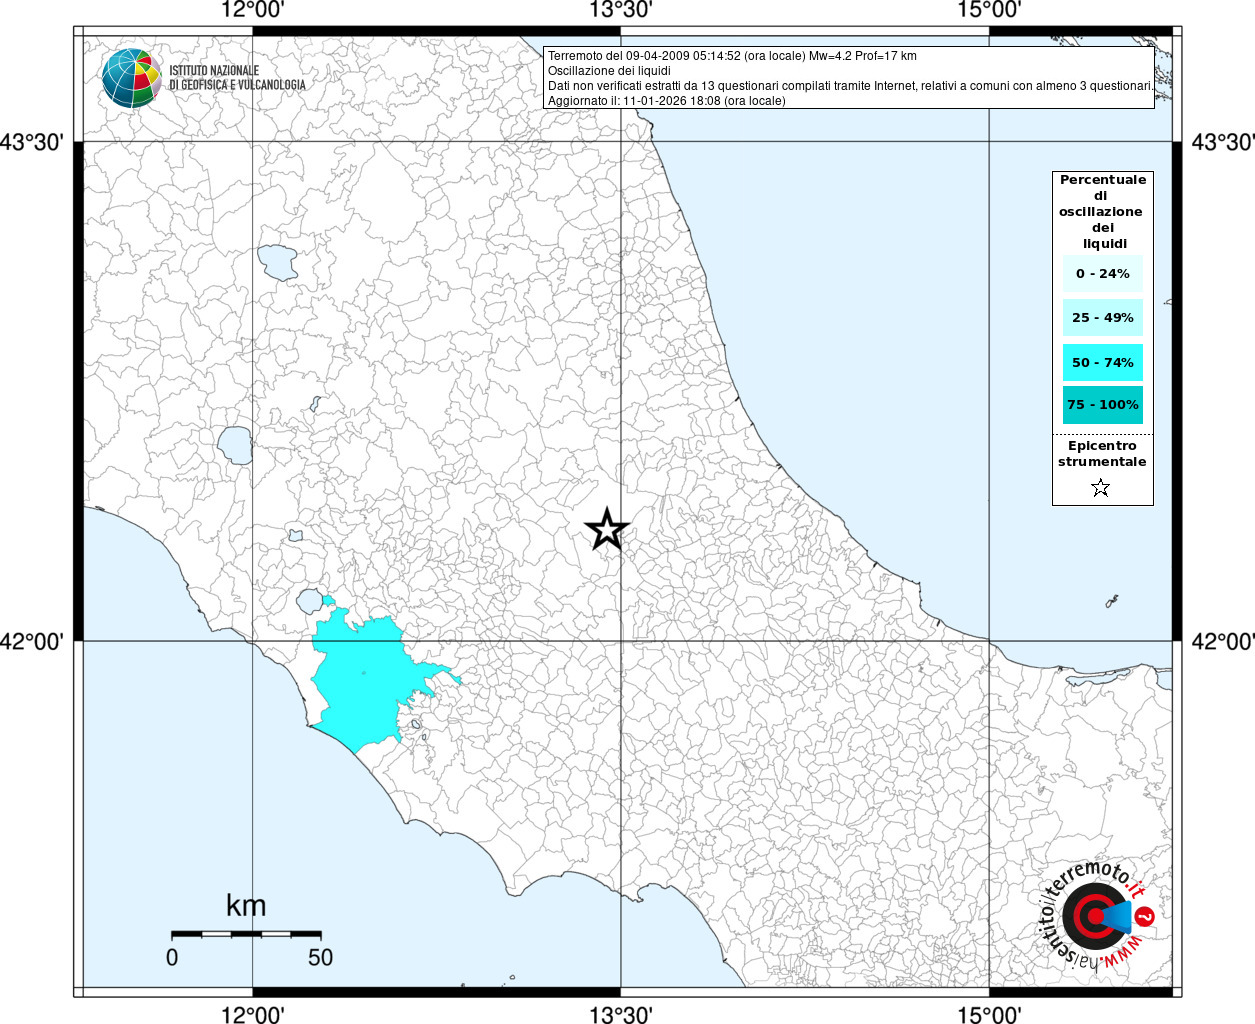
Task: Click the left axis label 42°00'
Action: pos(31,641)
